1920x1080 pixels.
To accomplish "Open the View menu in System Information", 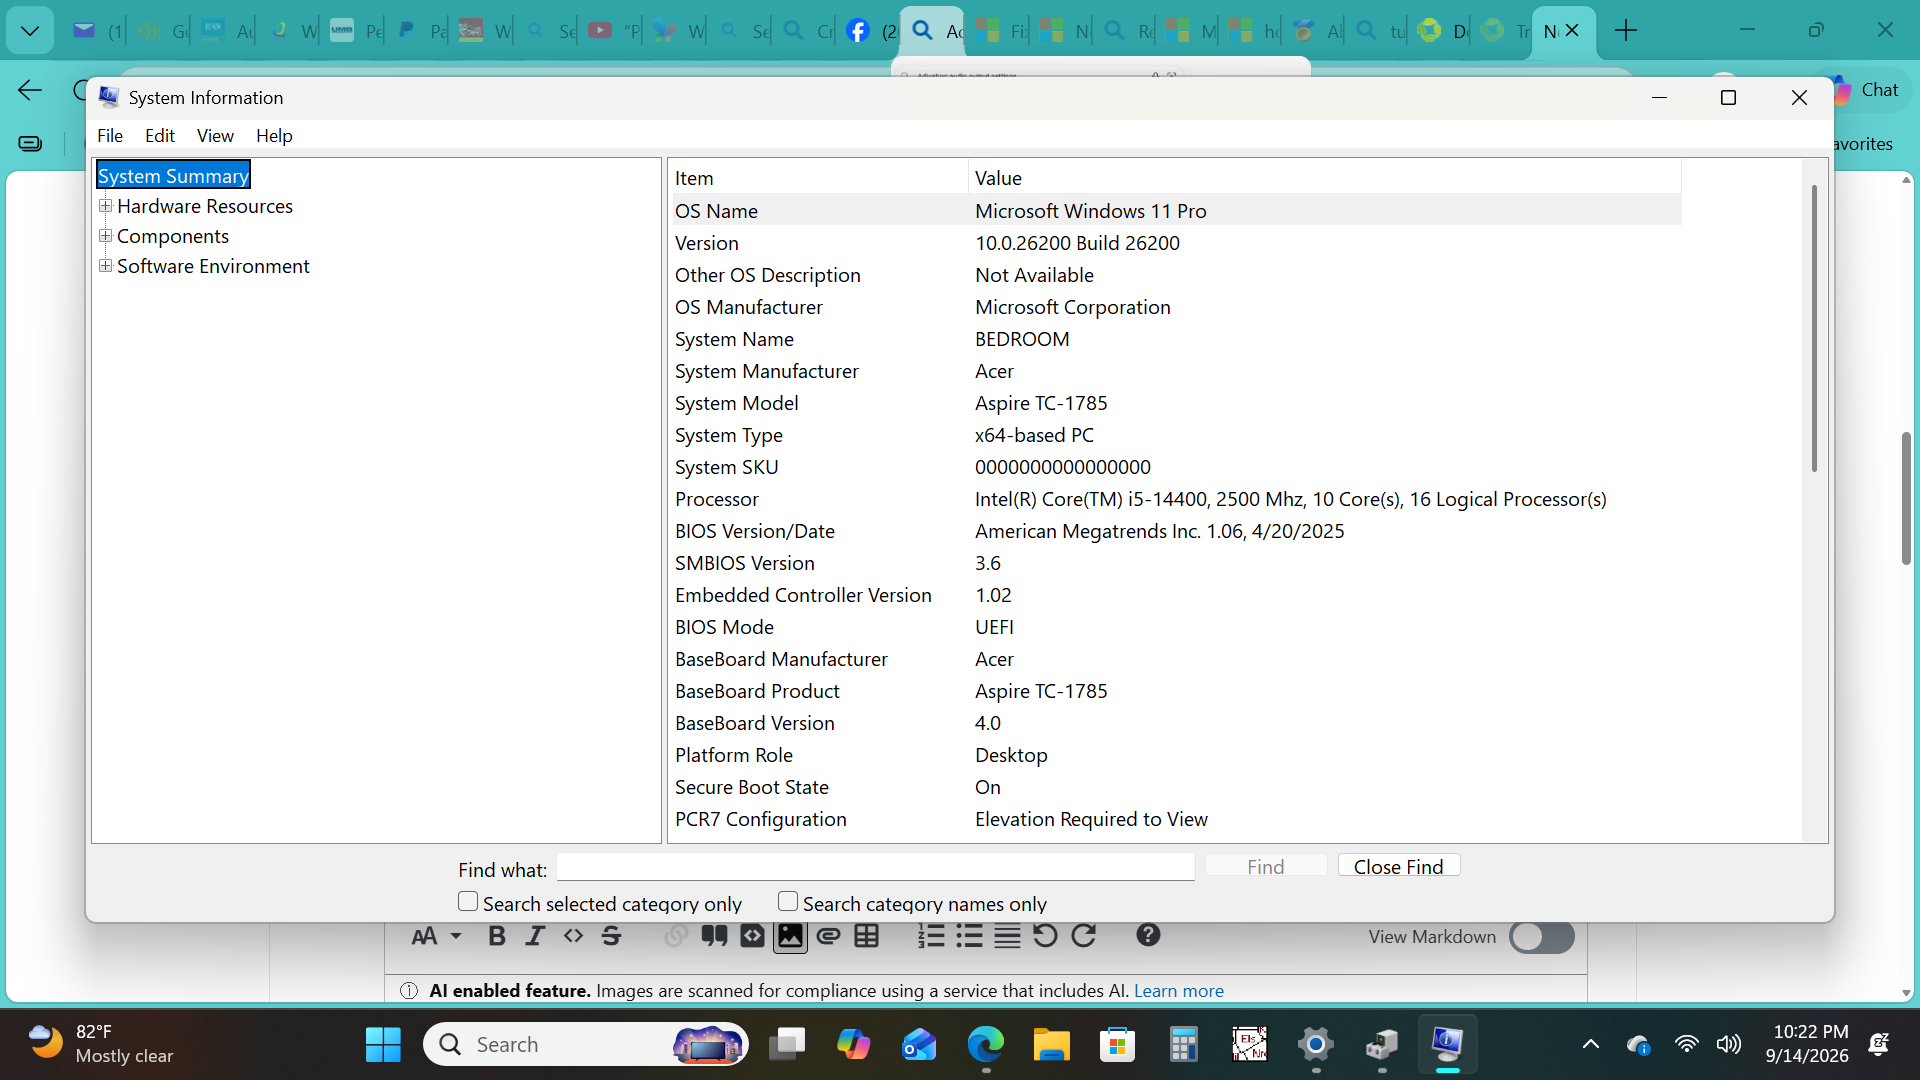I will 215,136.
